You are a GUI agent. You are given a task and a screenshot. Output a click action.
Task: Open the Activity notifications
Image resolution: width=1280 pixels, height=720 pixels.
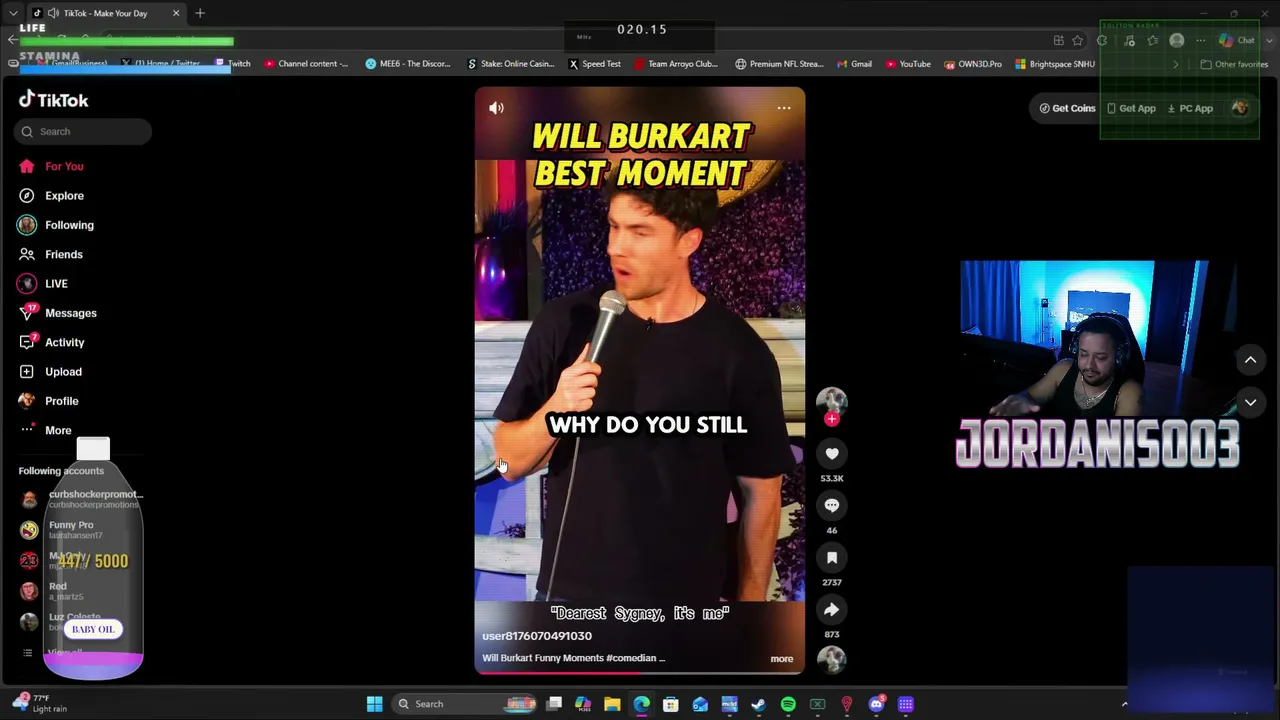52,342
